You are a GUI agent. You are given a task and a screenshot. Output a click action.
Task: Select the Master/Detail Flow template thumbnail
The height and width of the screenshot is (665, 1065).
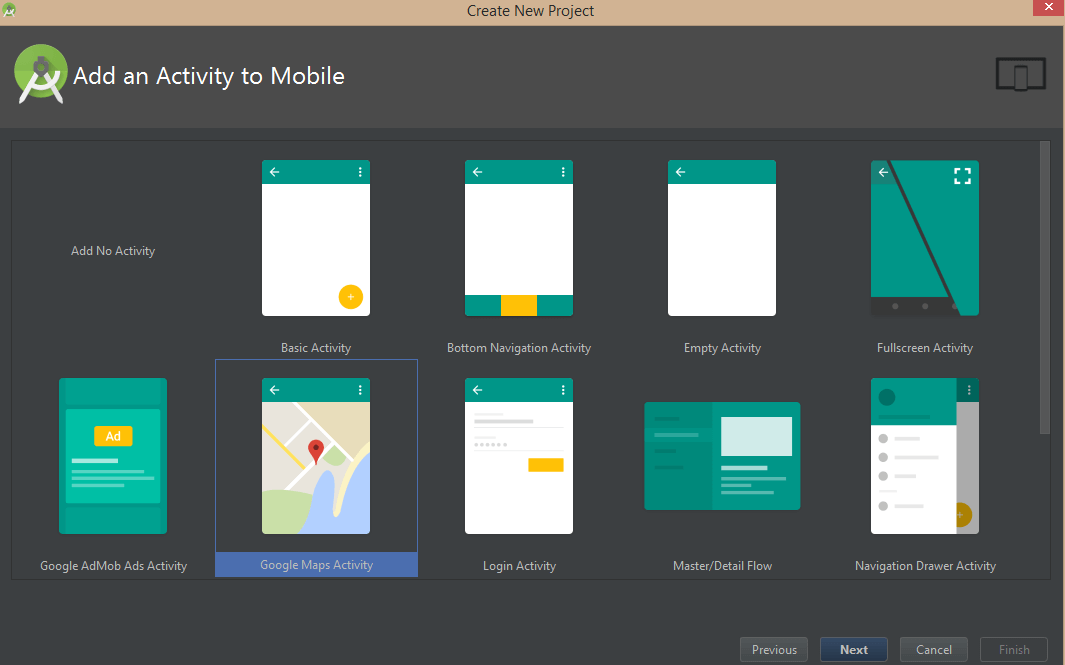click(x=722, y=456)
